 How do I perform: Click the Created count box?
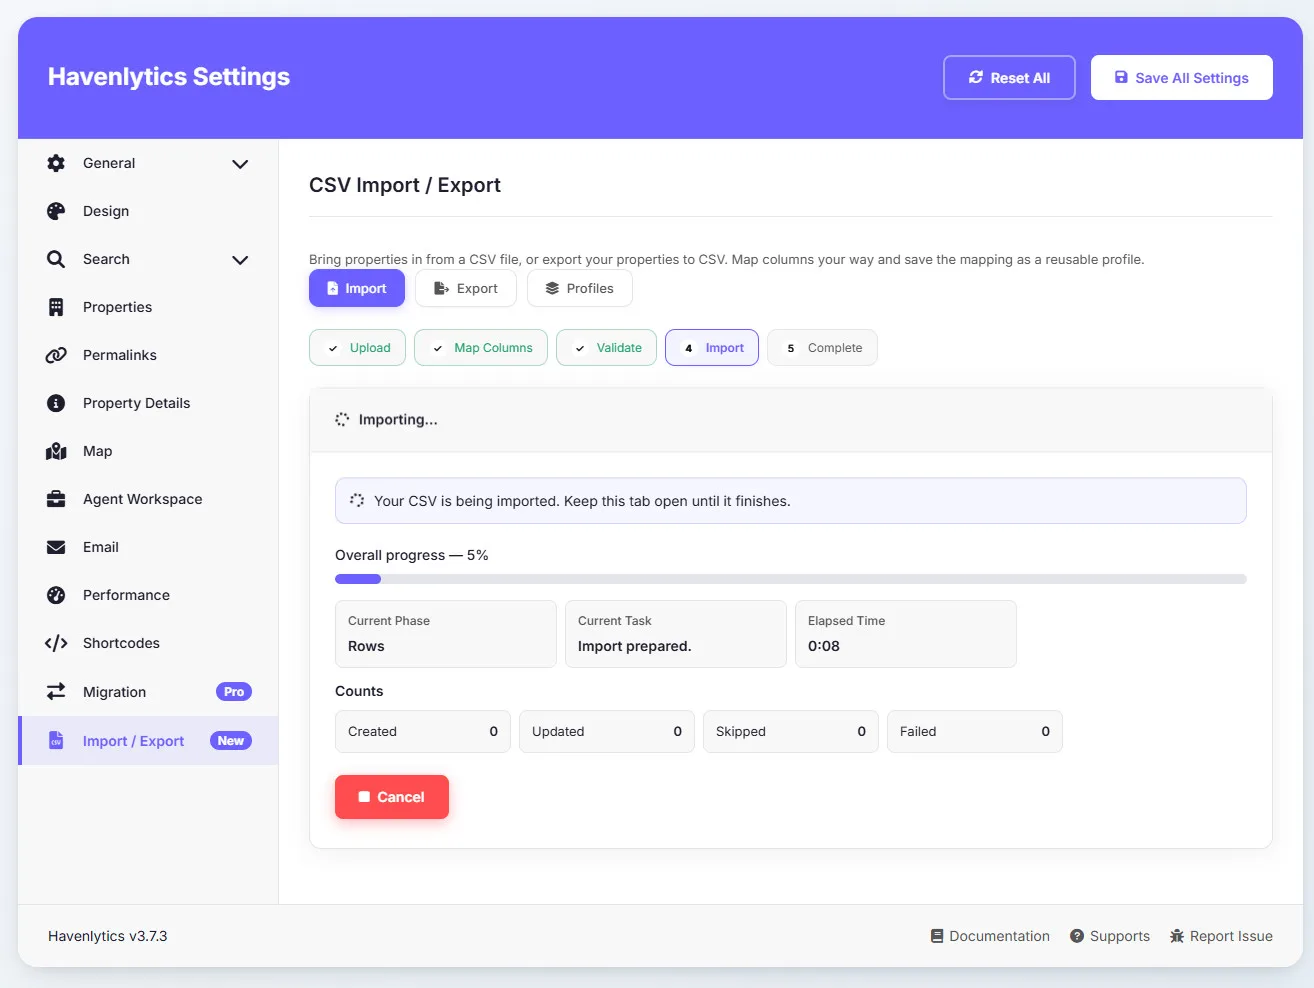[423, 731]
